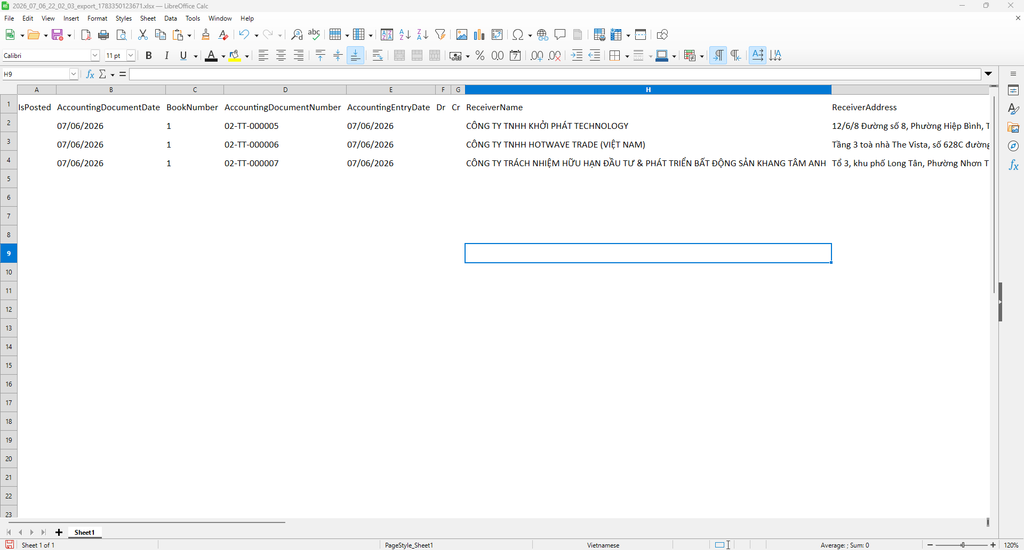
Task: Open the Function Wizard fx icon
Action: click(90, 74)
